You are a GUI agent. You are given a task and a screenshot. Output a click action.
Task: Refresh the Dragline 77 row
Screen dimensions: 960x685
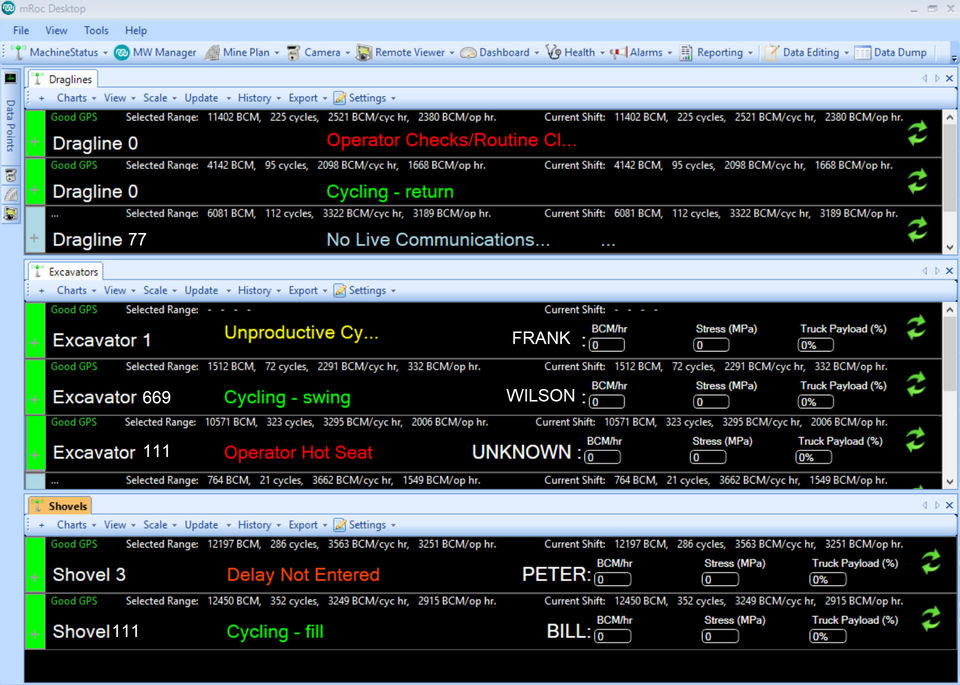[x=917, y=230]
